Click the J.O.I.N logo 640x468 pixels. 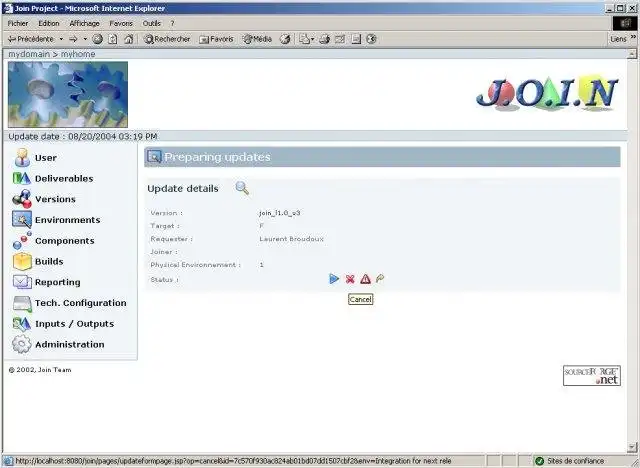(547, 93)
